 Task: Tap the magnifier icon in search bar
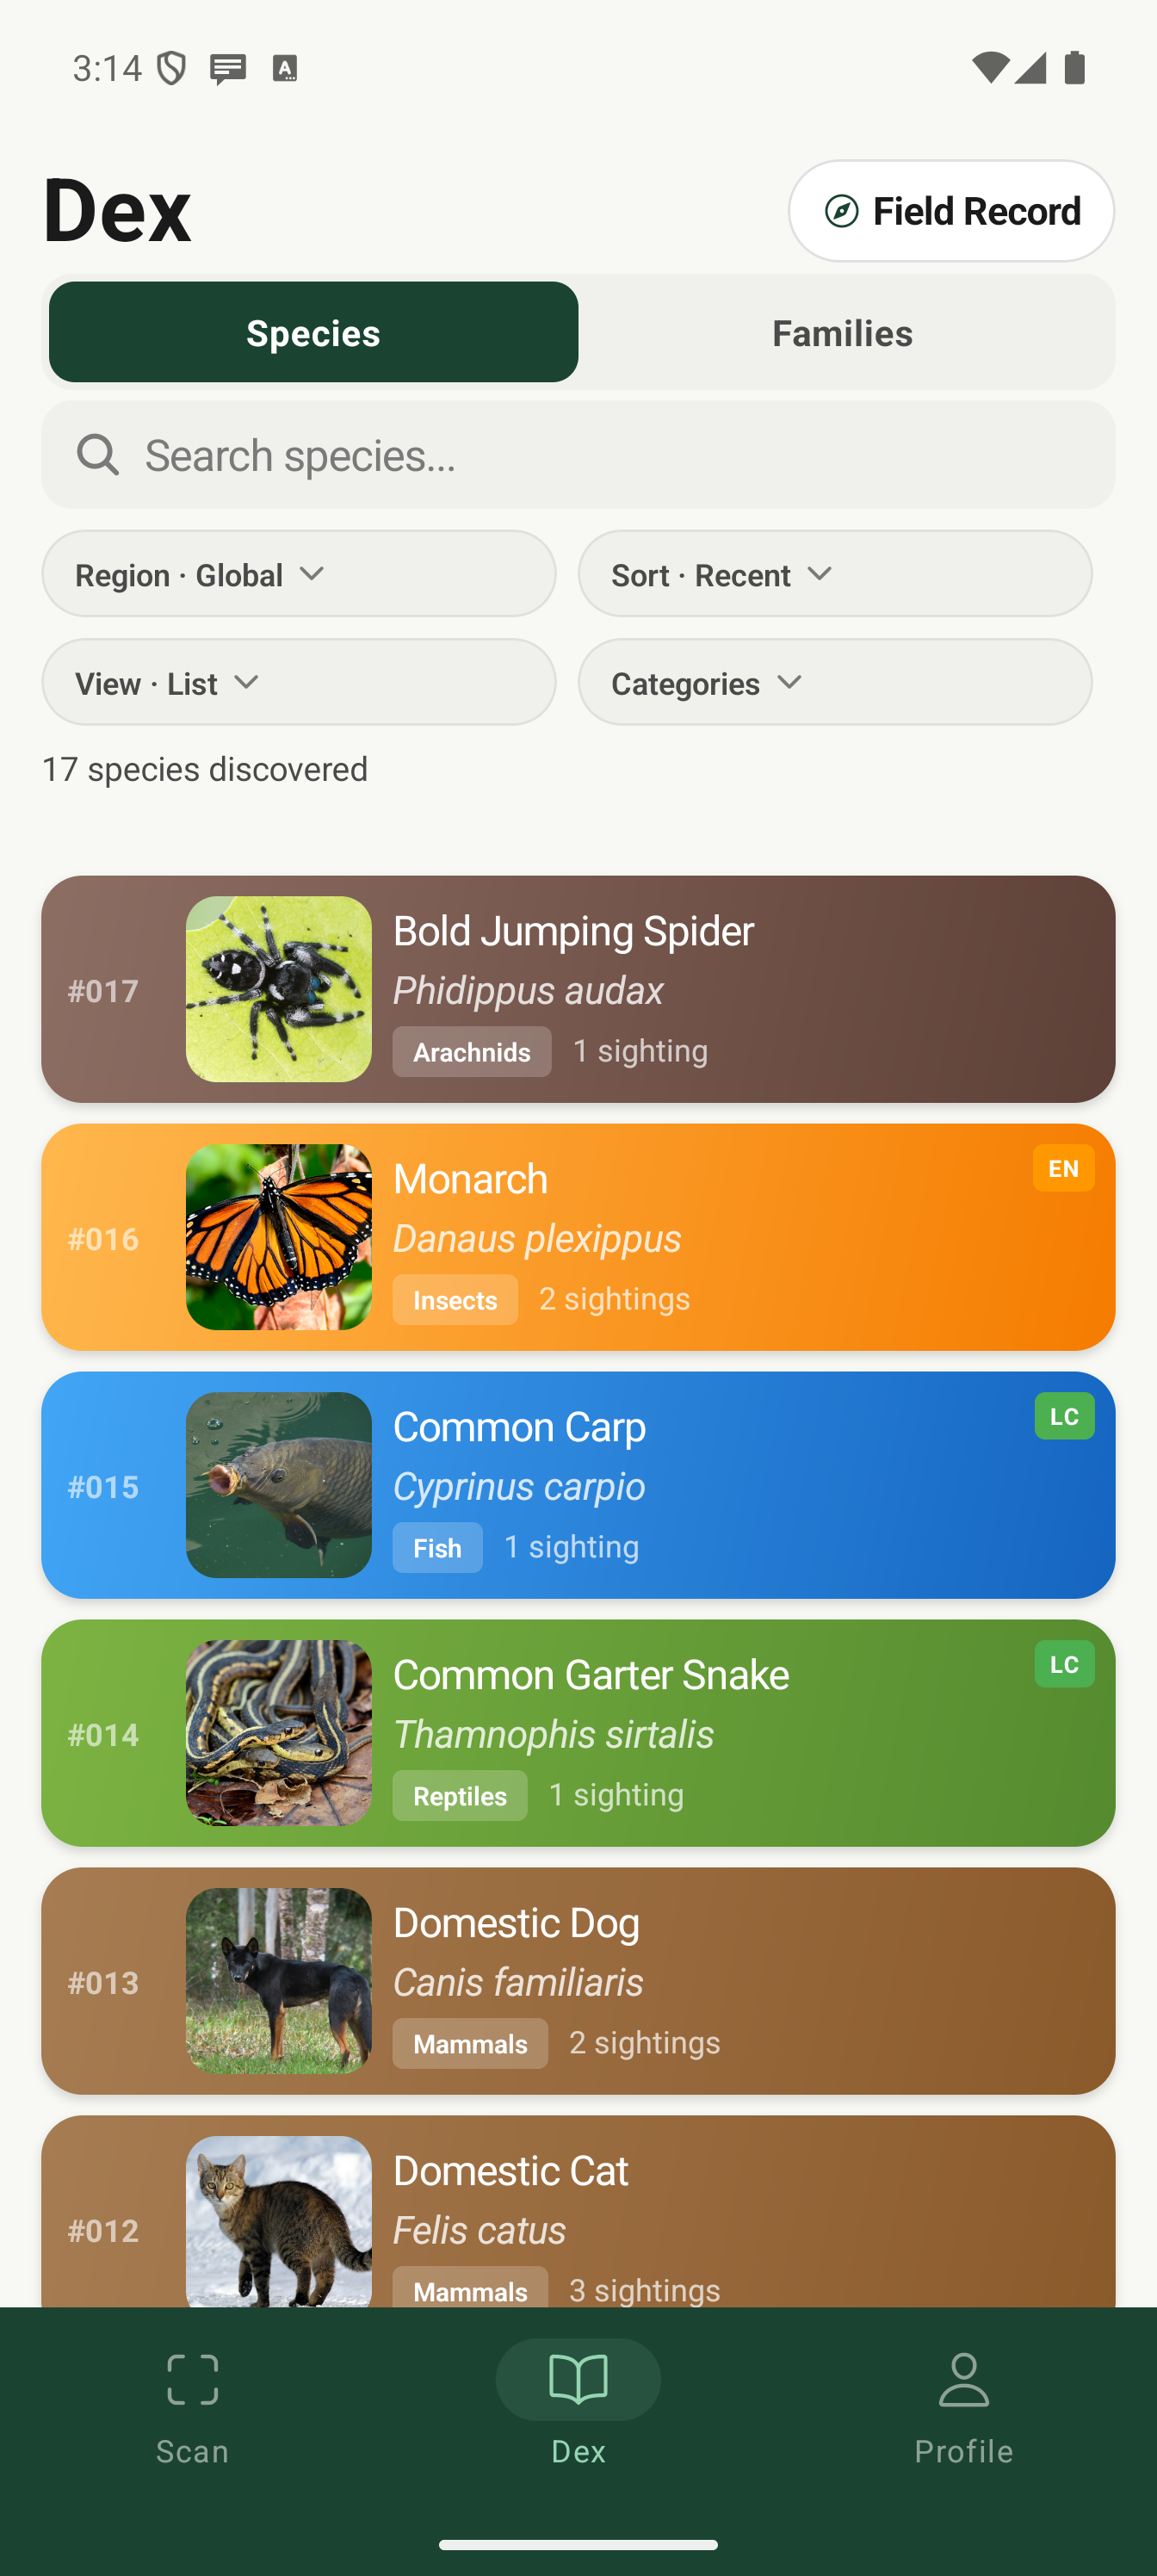tap(97, 455)
